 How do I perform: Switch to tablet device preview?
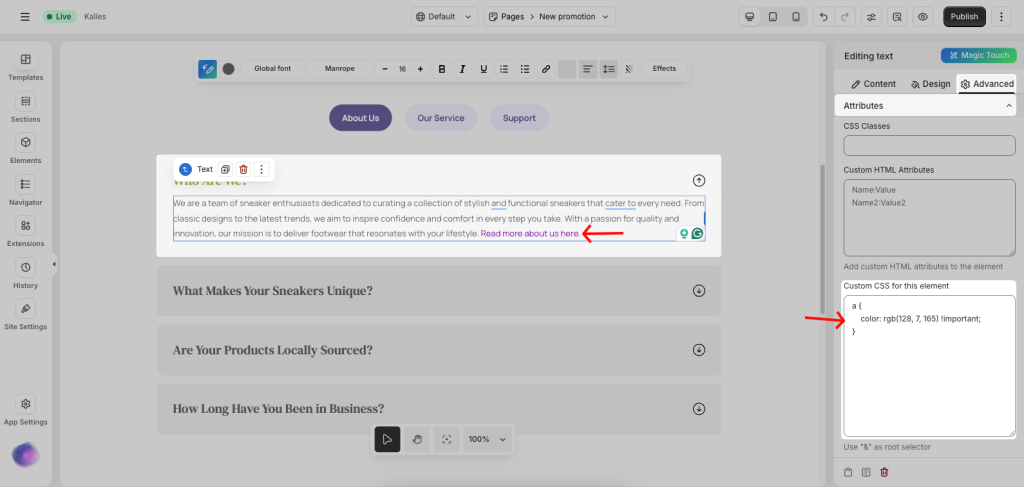pyautogui.click(x=772, y=17)
